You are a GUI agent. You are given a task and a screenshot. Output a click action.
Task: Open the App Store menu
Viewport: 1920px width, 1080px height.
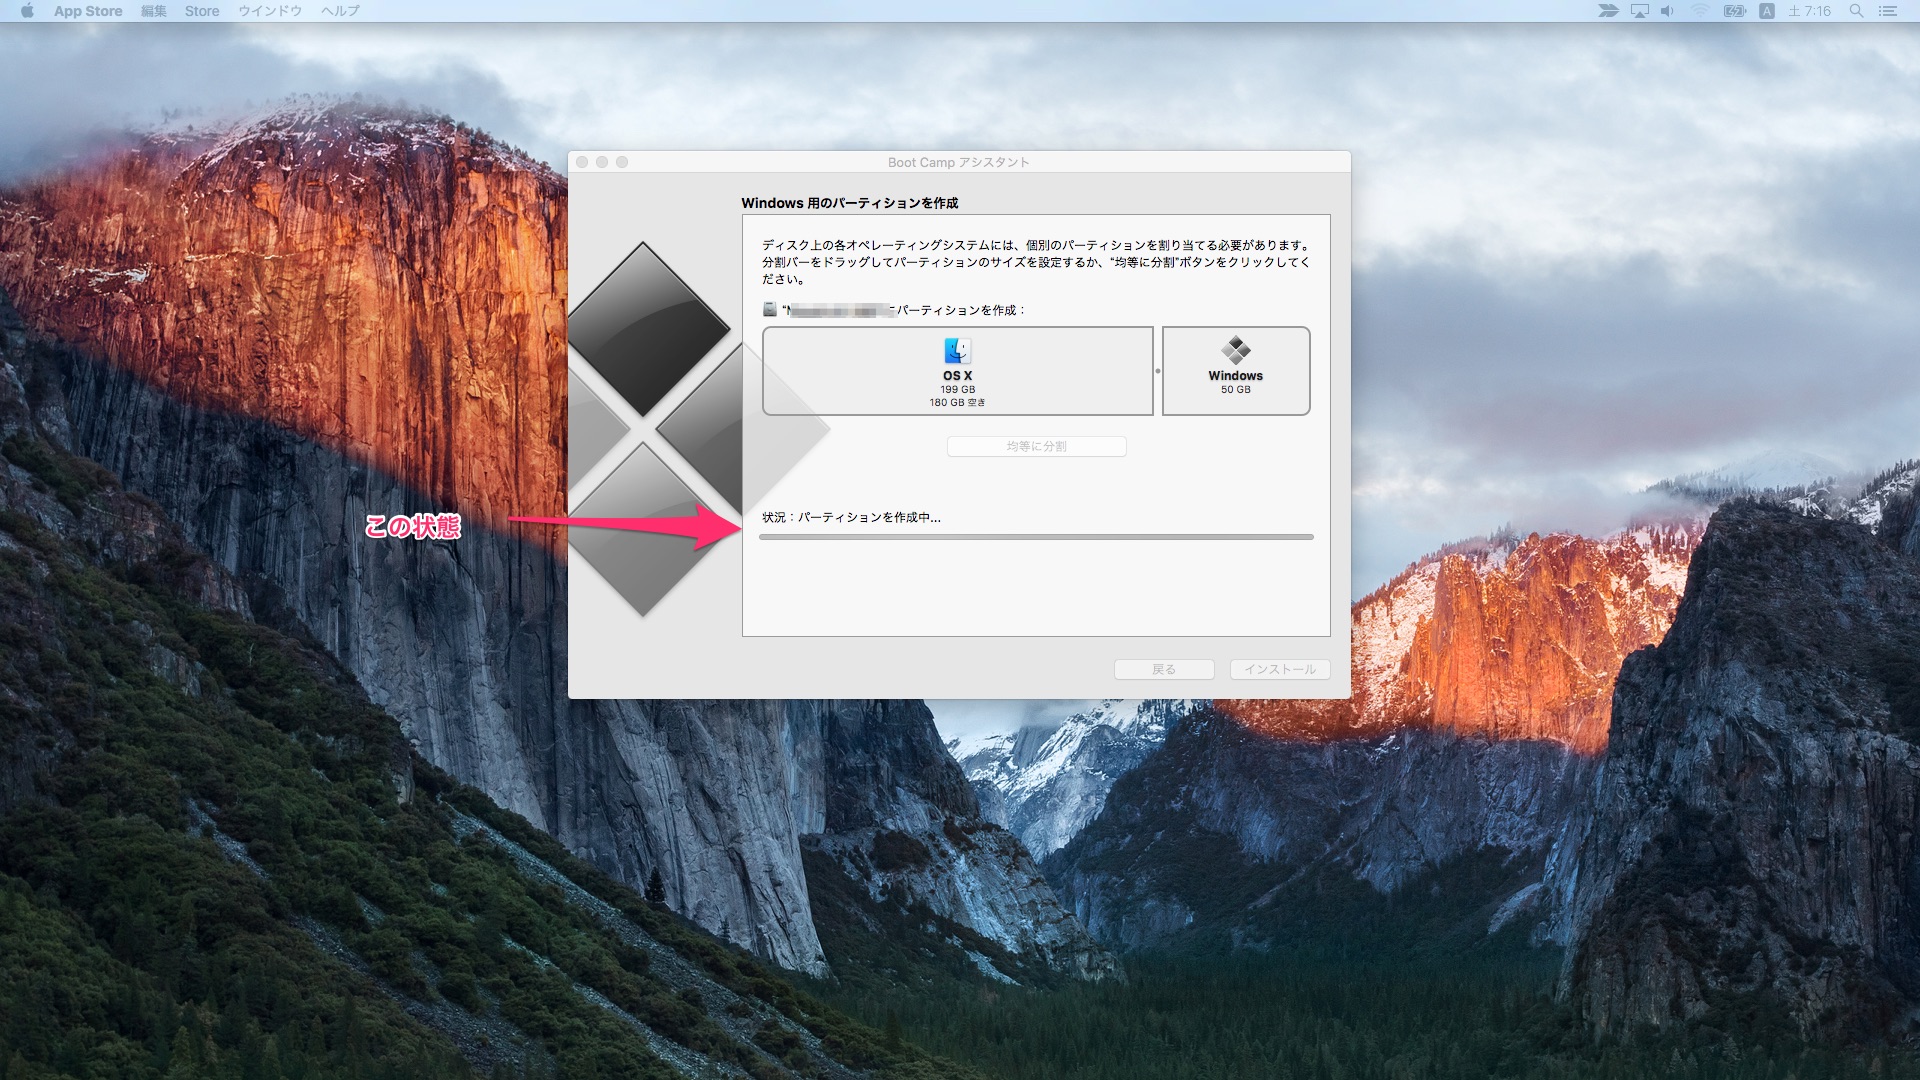point(88,11)
